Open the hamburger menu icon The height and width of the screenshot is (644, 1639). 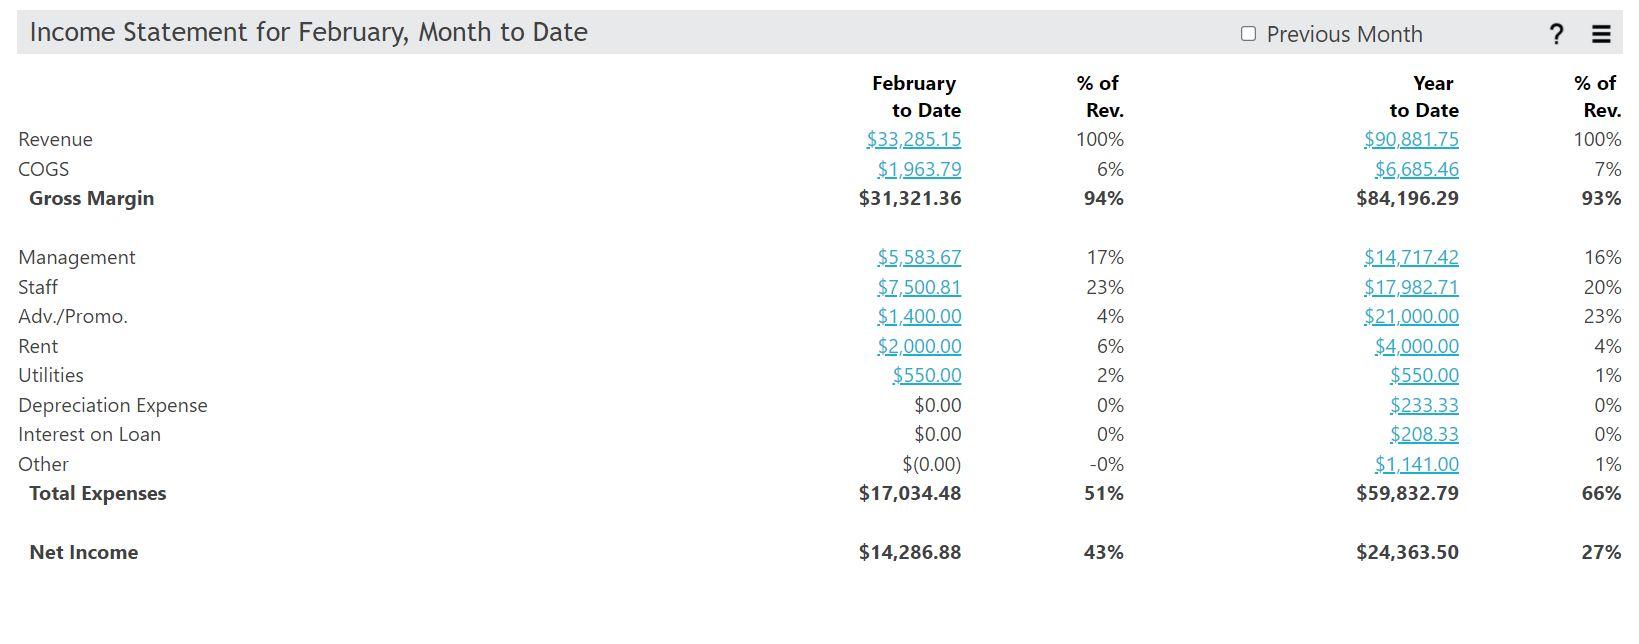pyautogui.click(x=1600, y=33)
